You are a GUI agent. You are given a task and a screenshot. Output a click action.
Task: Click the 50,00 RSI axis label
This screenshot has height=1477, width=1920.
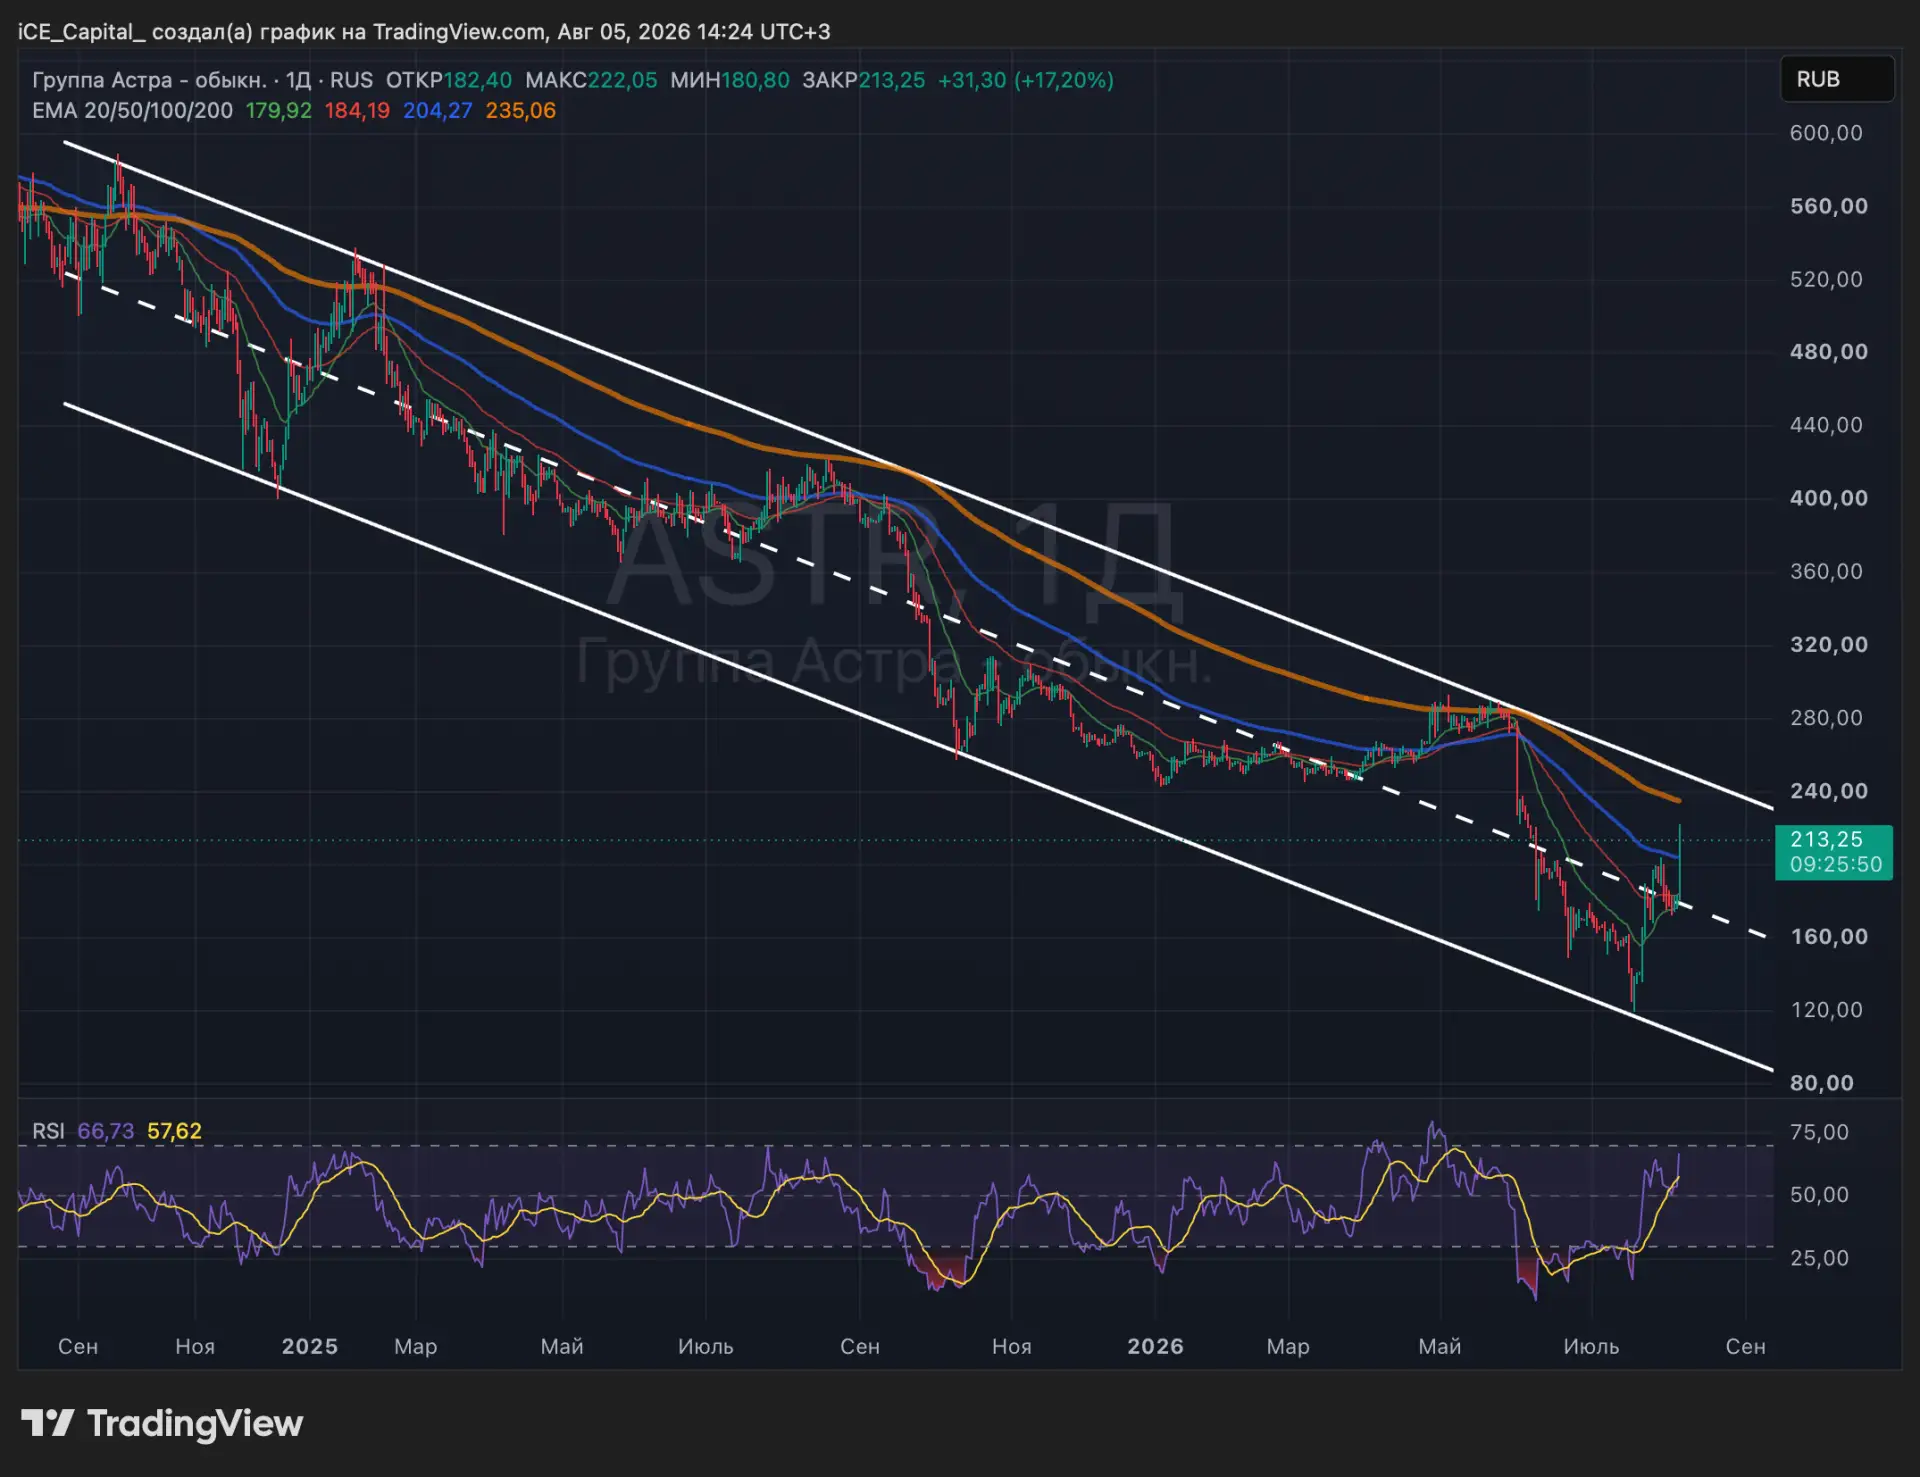(x=1819, y=1195)
